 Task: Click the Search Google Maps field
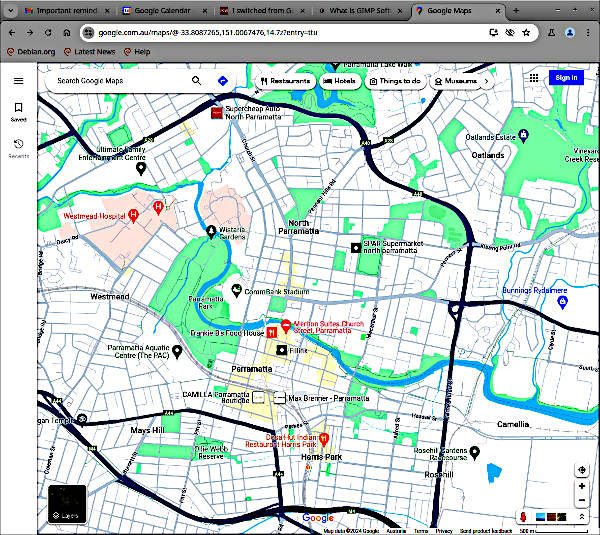[120, 80]
